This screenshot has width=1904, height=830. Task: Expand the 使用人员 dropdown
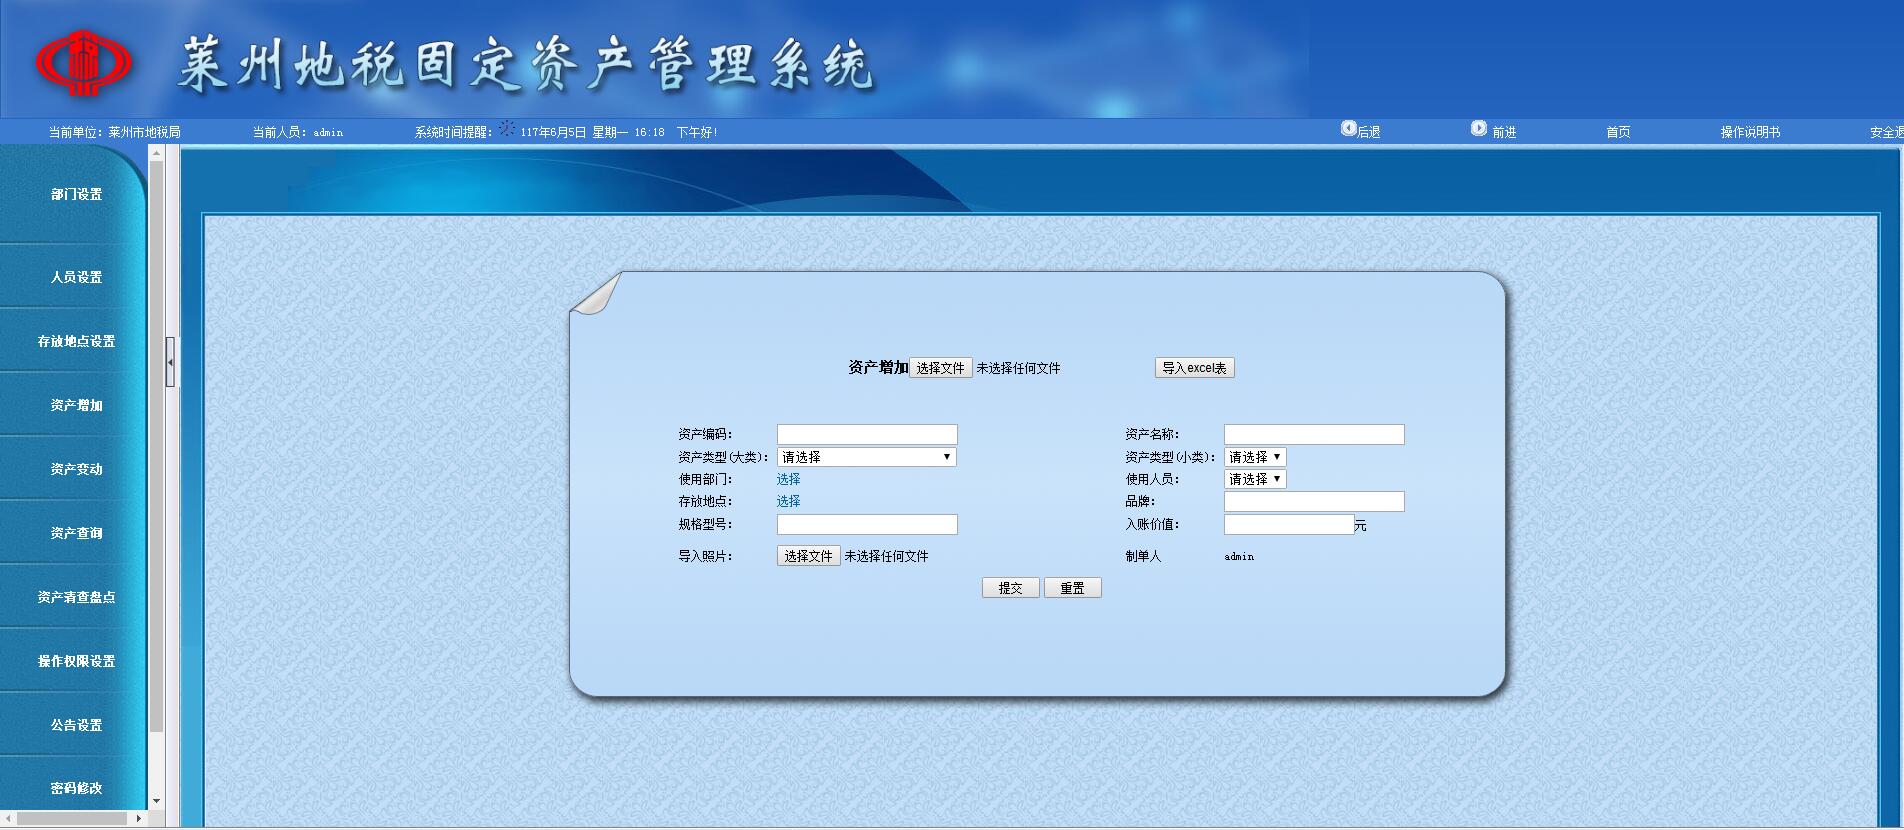coord(1254,479)
